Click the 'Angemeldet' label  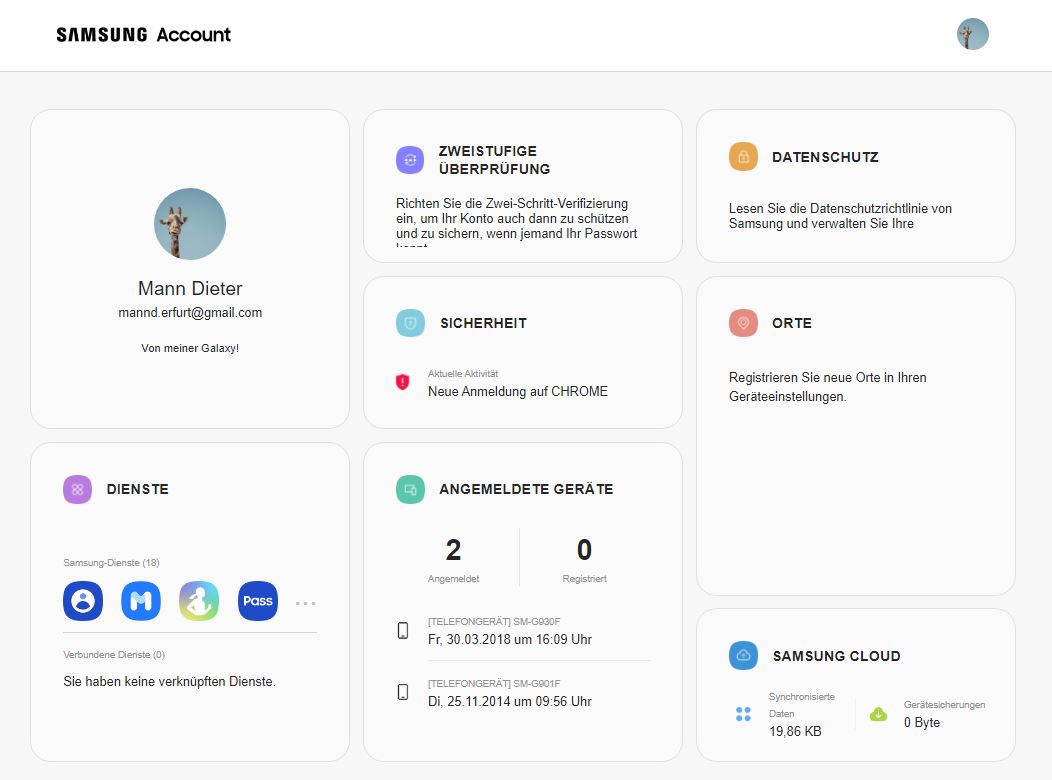(x=454, y=579)
